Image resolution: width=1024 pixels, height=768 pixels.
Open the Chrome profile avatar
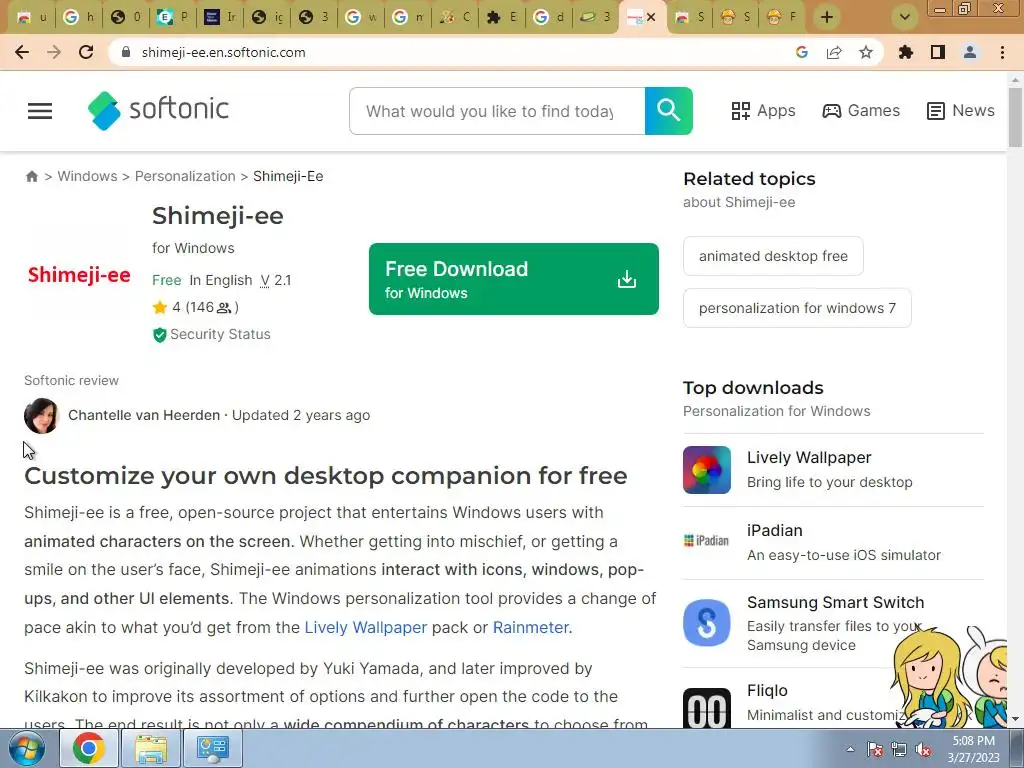[x=970, y=52]
